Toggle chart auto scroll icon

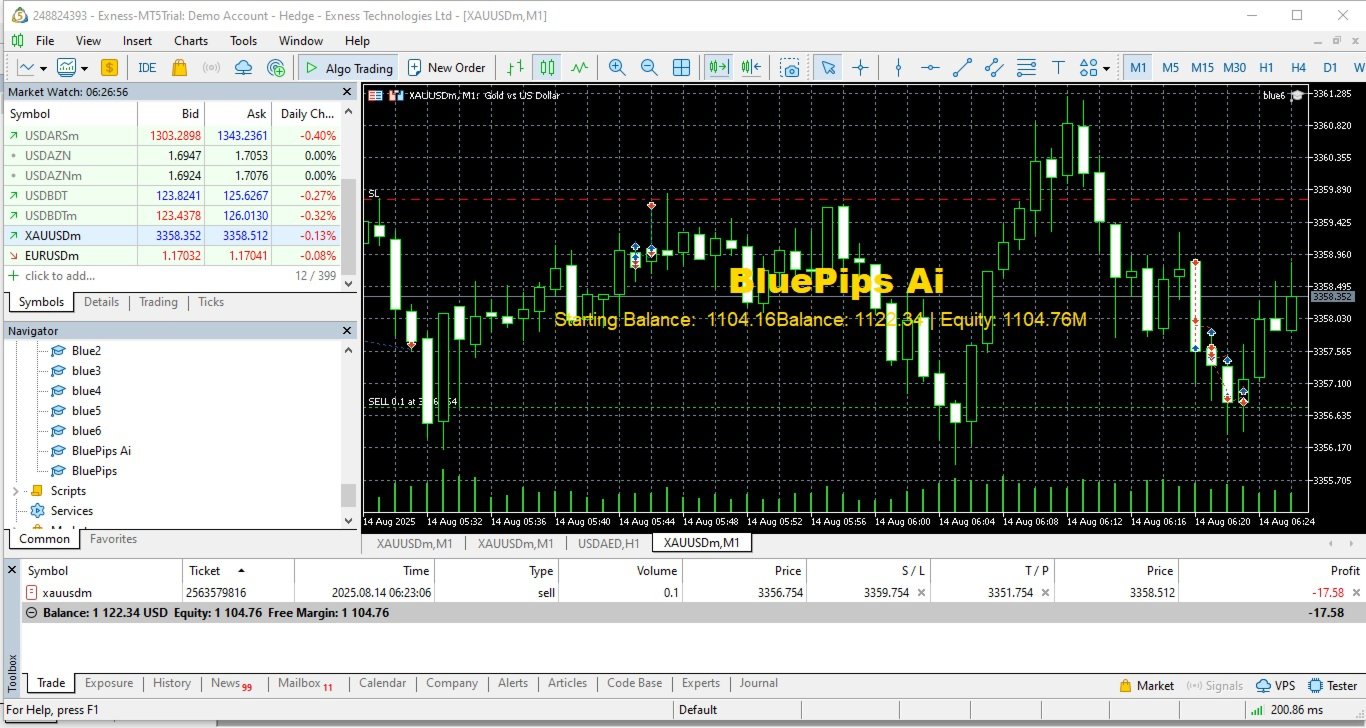[x=718, y=68]
